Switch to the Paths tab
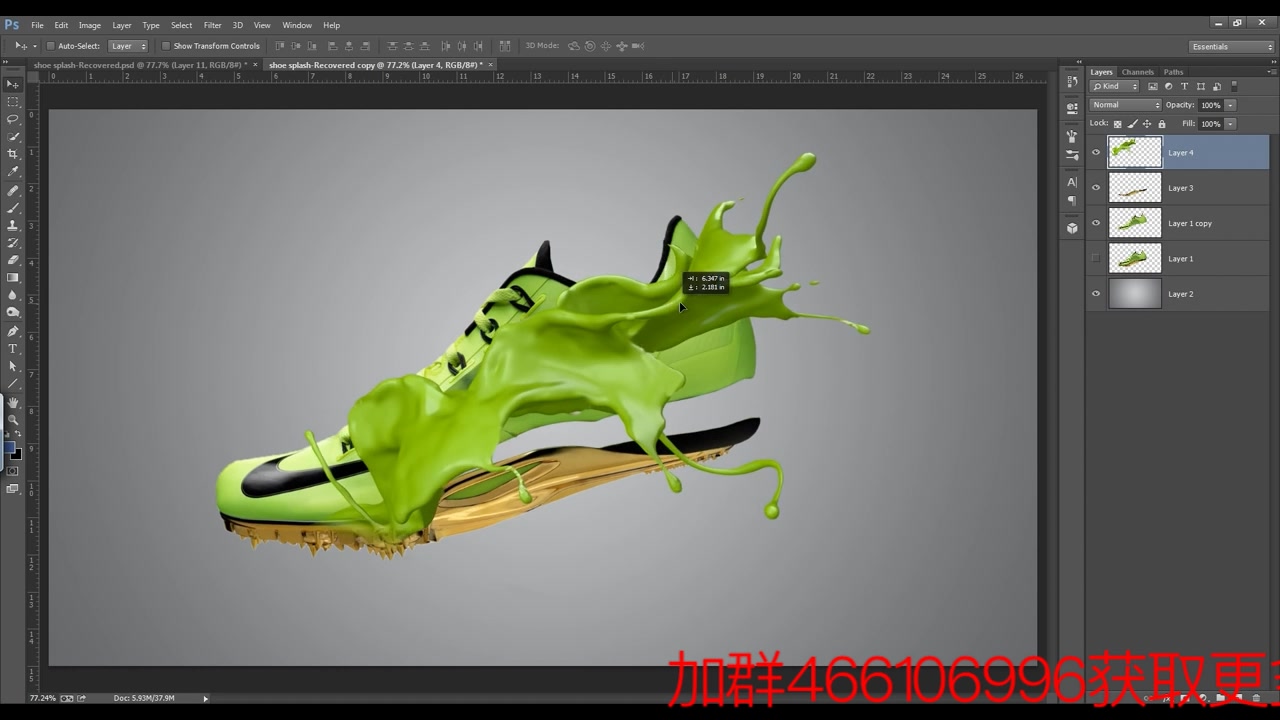 pyautogui.click(x=1173, y=72)
